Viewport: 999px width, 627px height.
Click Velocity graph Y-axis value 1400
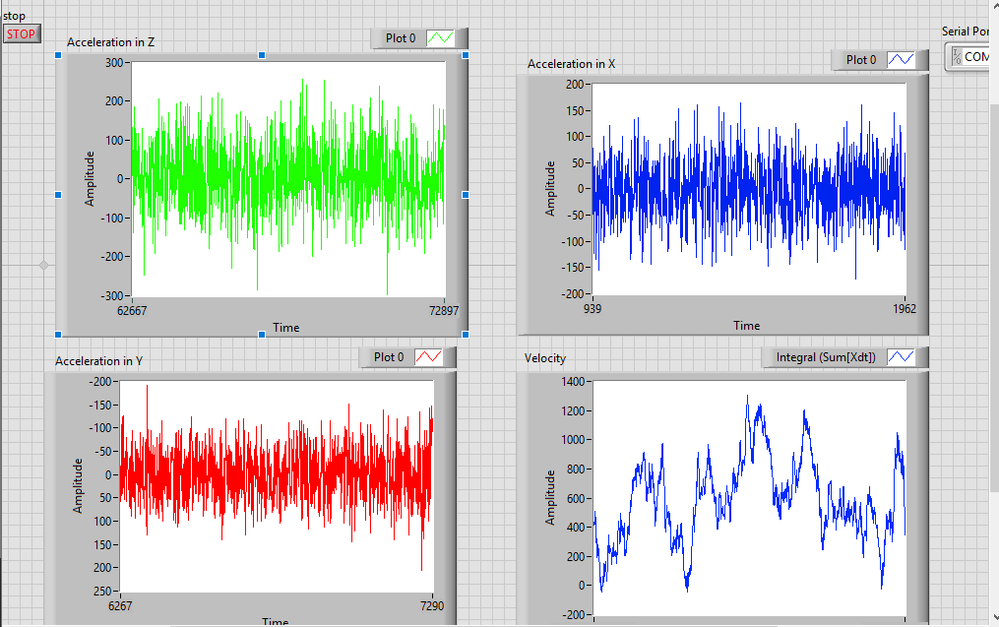(x=573, y=382)
